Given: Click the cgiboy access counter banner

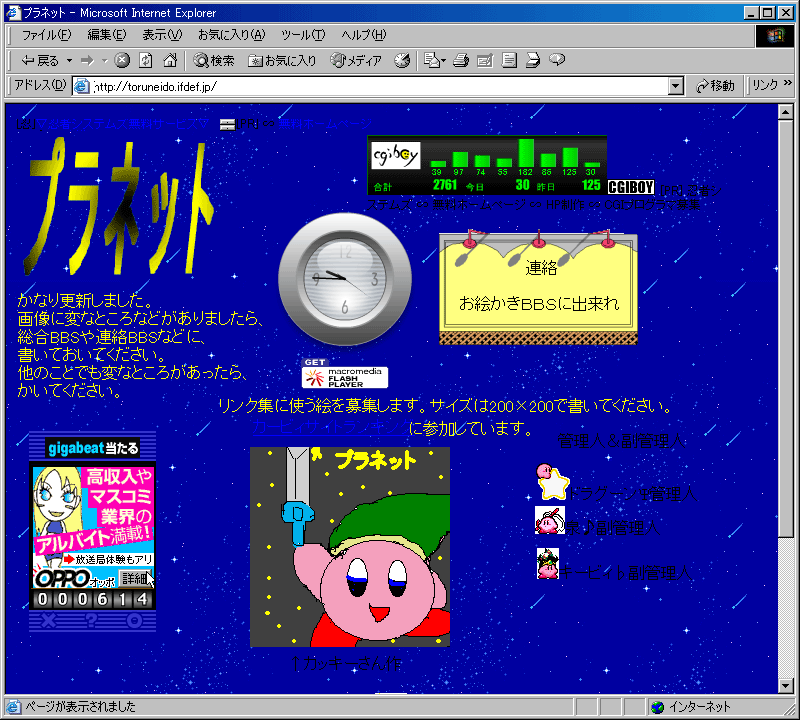Looking at the screenshot, I should pos(487,165).
